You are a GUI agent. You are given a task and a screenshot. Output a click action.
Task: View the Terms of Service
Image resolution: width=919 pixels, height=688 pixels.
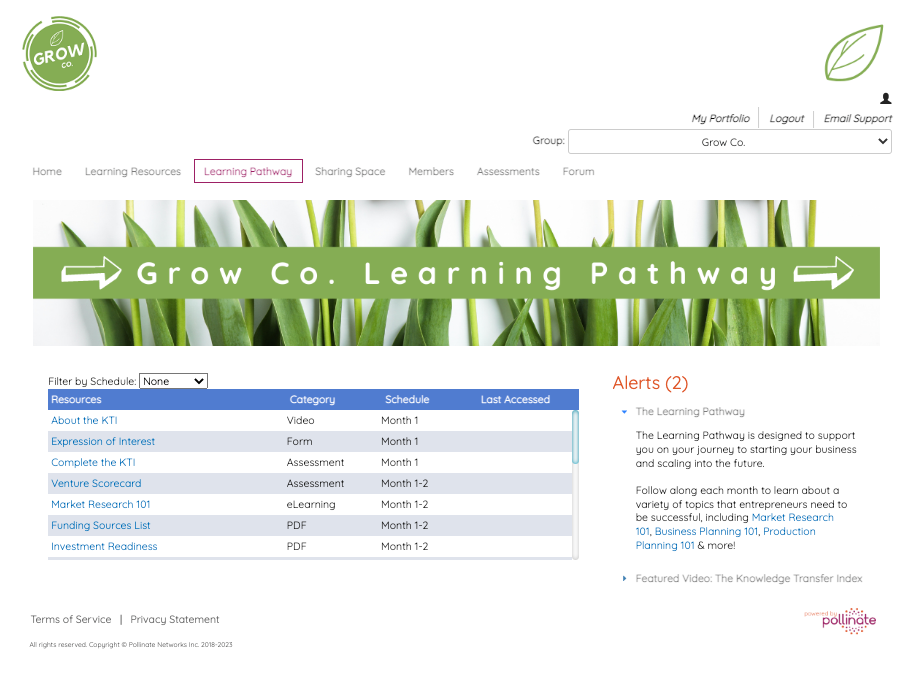point(70,619)
